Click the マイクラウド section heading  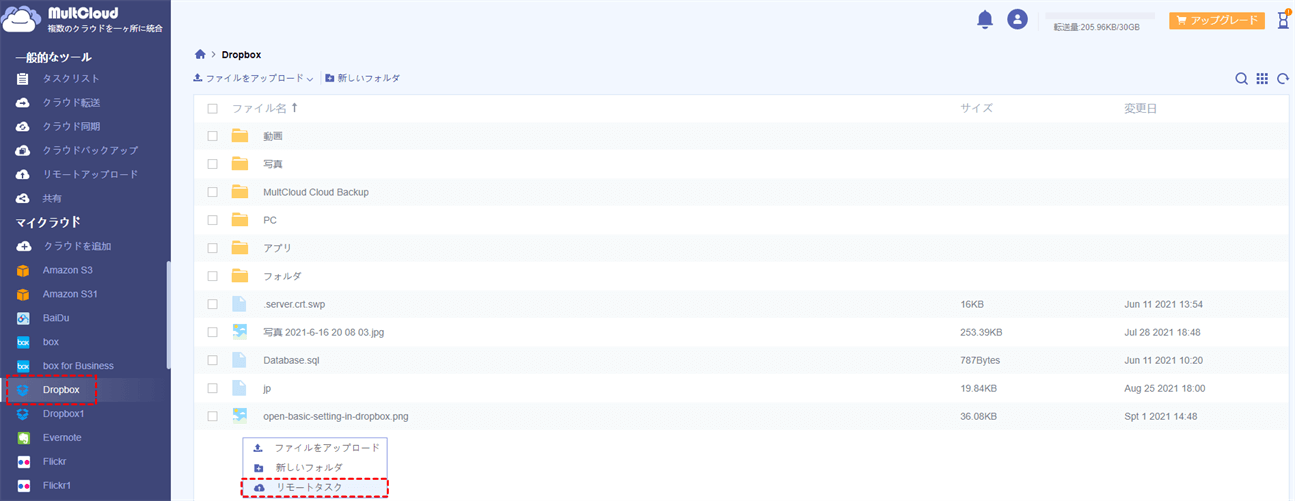[x=48, y=222]
